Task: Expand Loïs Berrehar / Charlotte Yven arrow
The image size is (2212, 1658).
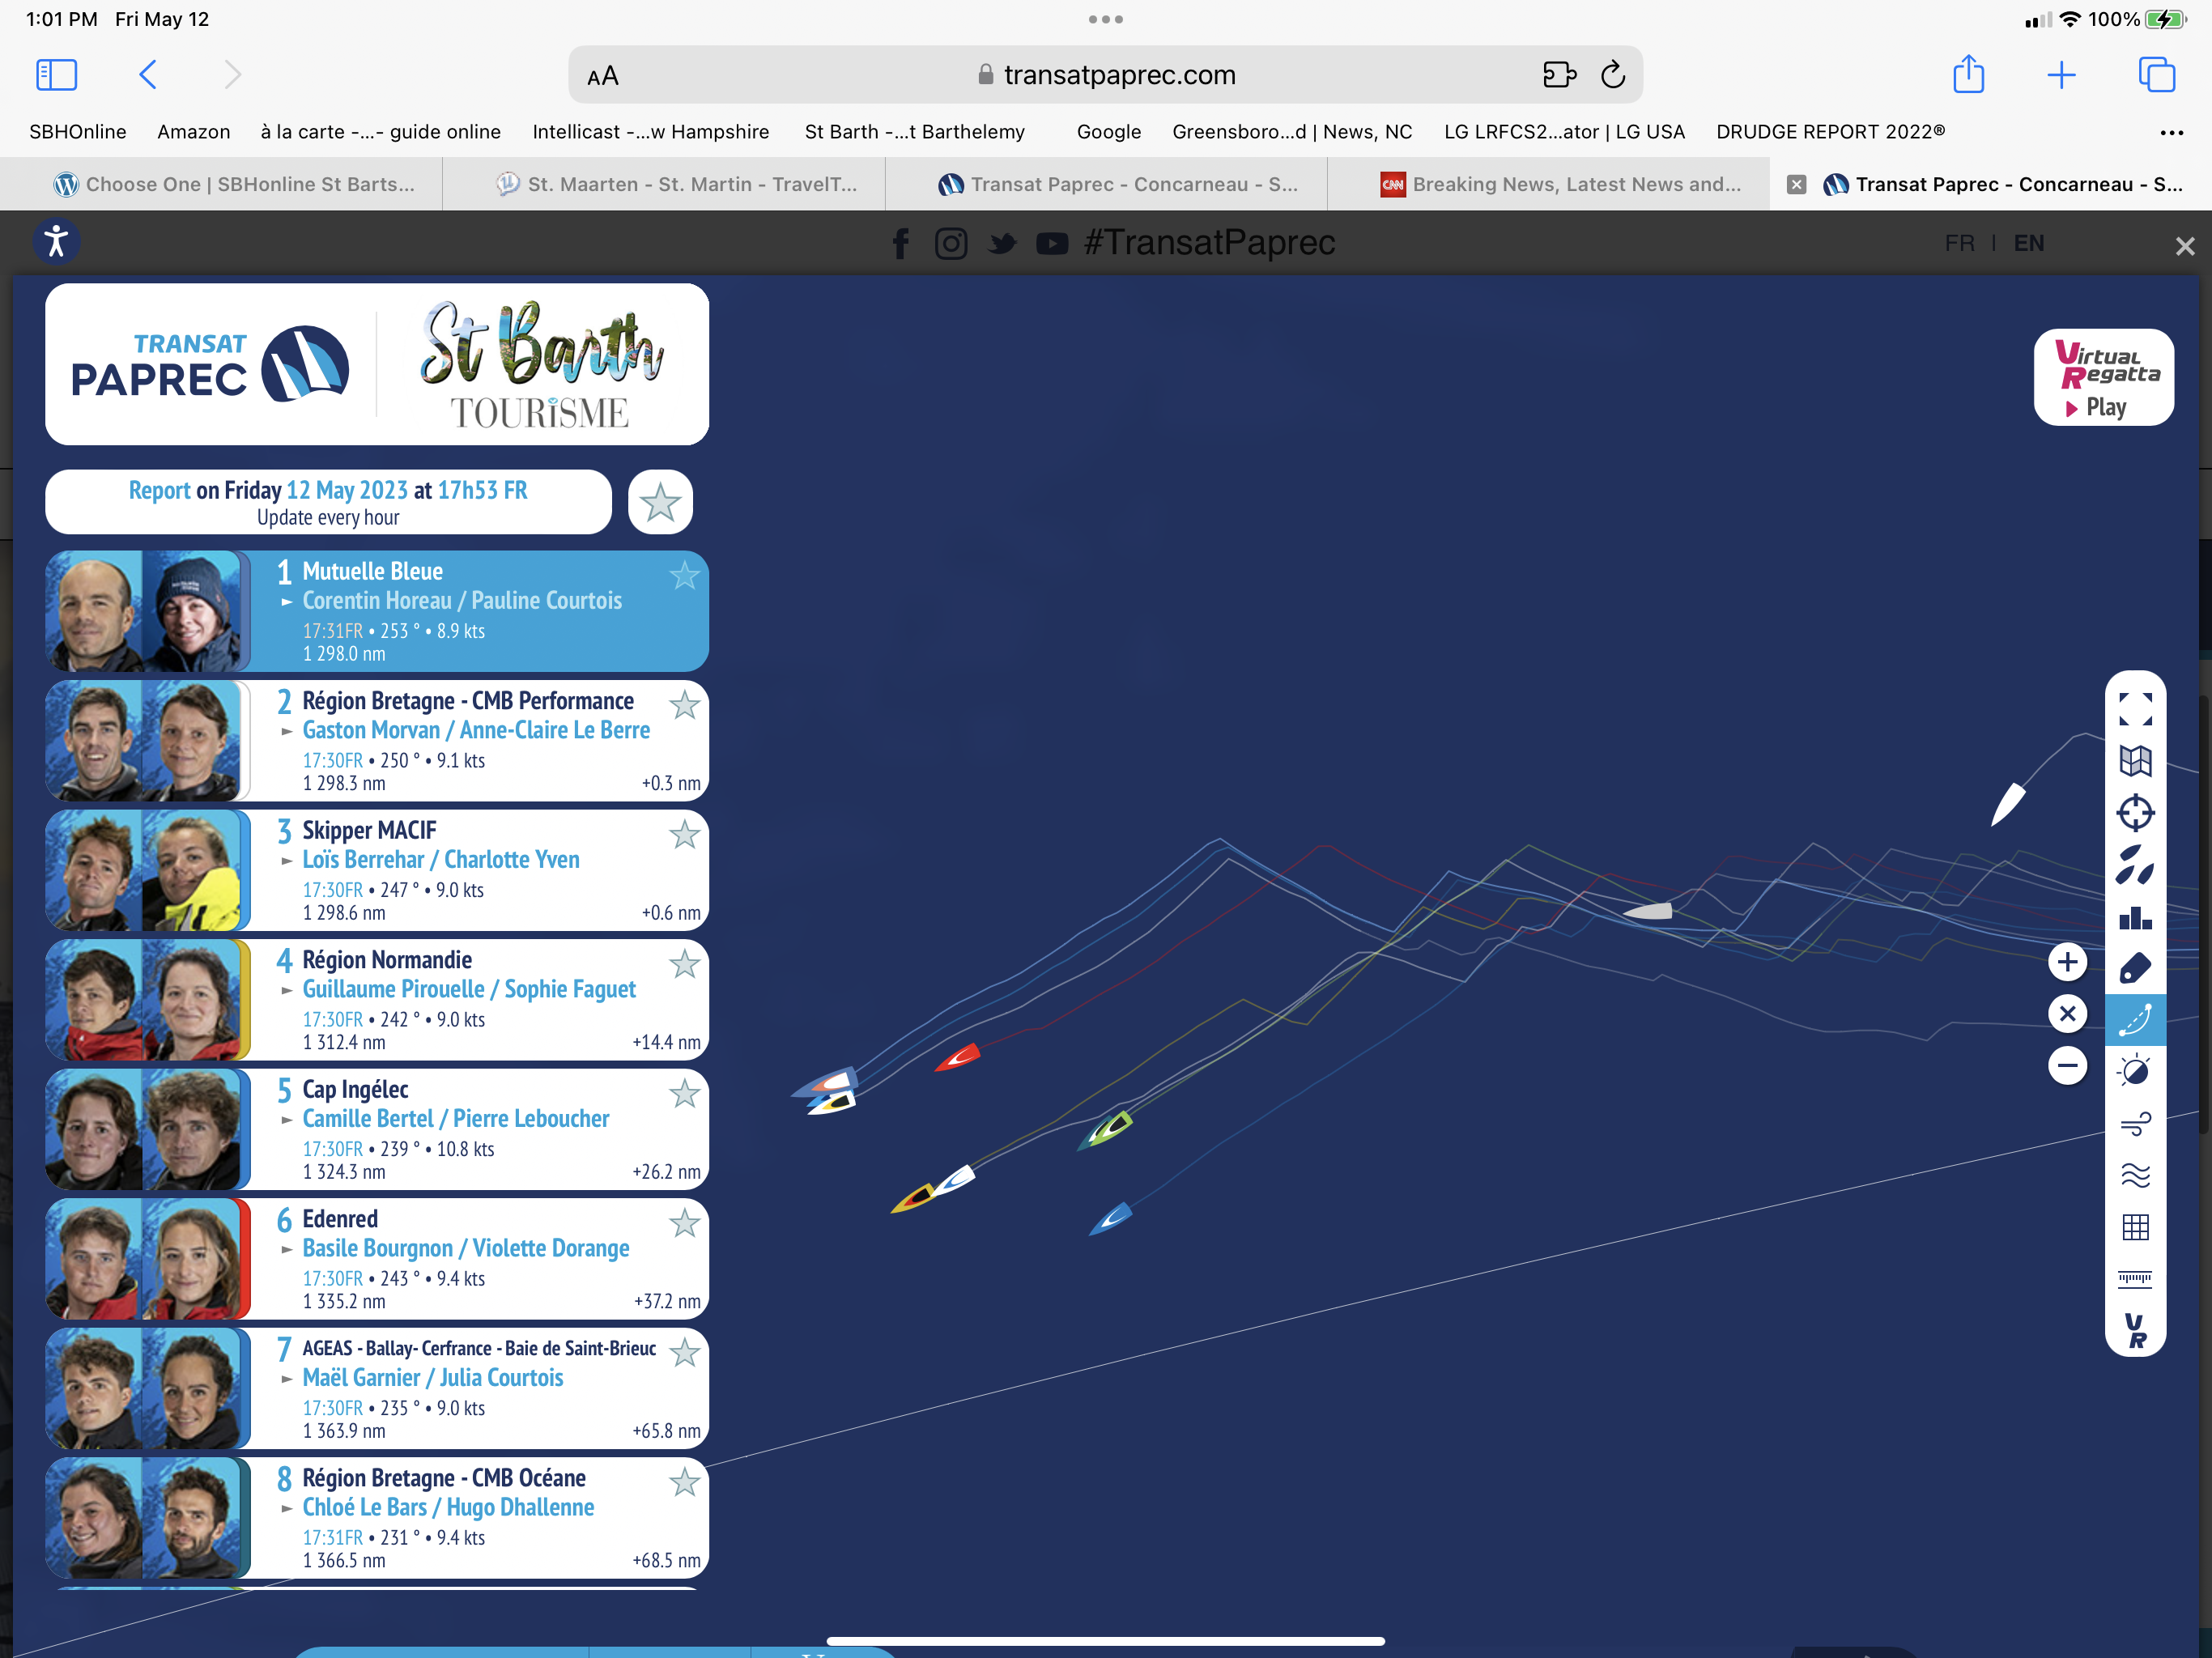Action: tap(287, 861)
